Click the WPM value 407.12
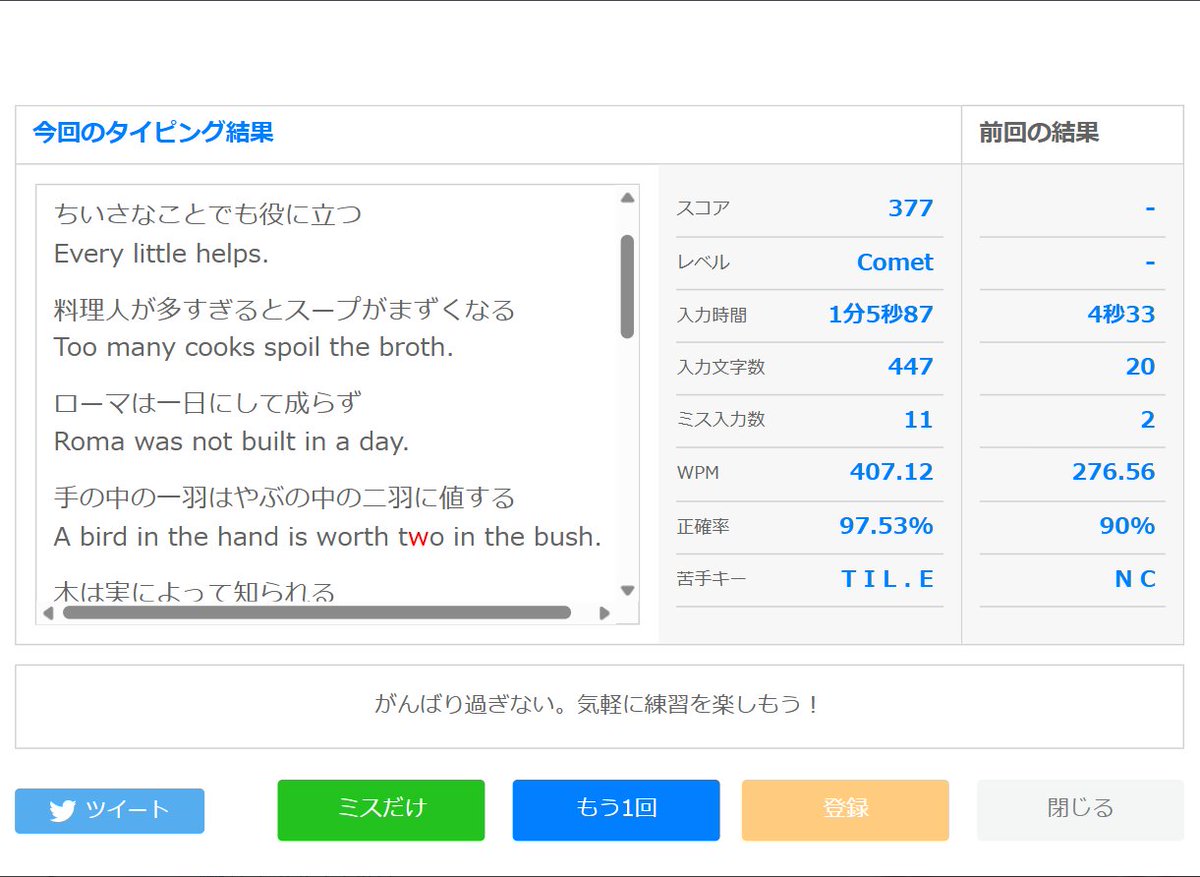Screen dimensions: 1200x877 click(x=892, y=472)
